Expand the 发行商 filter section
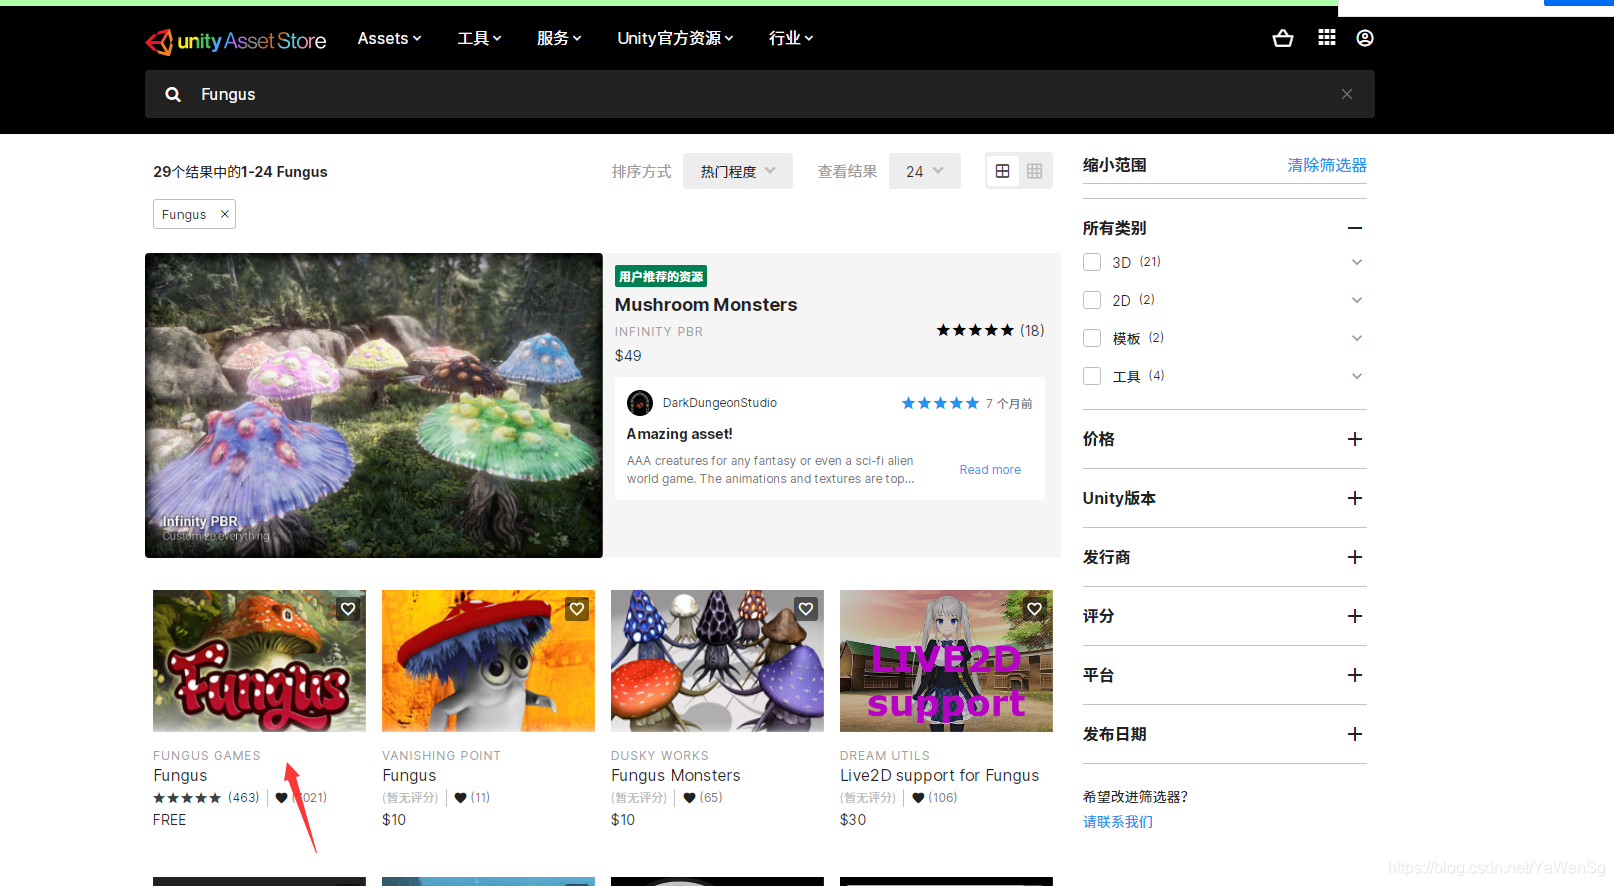The width and height of the screenshot is (1614, 886). (1355, 557)
